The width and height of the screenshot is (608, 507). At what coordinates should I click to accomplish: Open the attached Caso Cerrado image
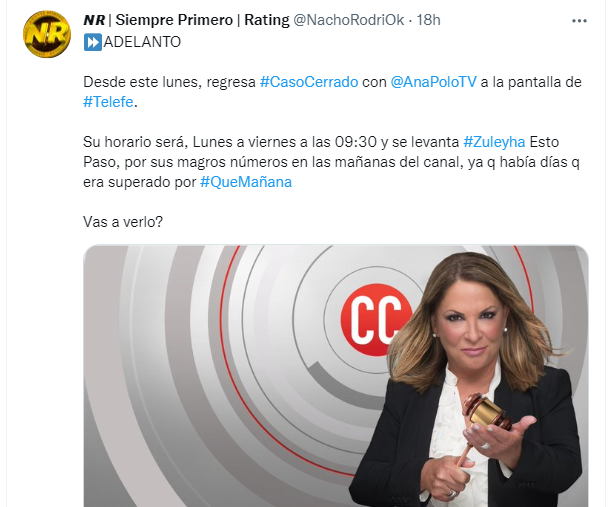336,376
